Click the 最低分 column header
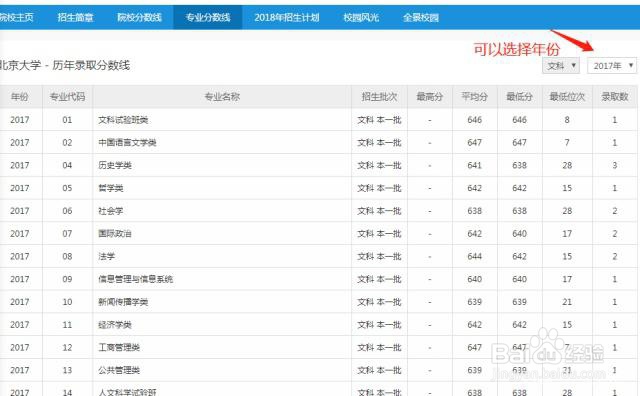640x396 pixels. (520, 97)
